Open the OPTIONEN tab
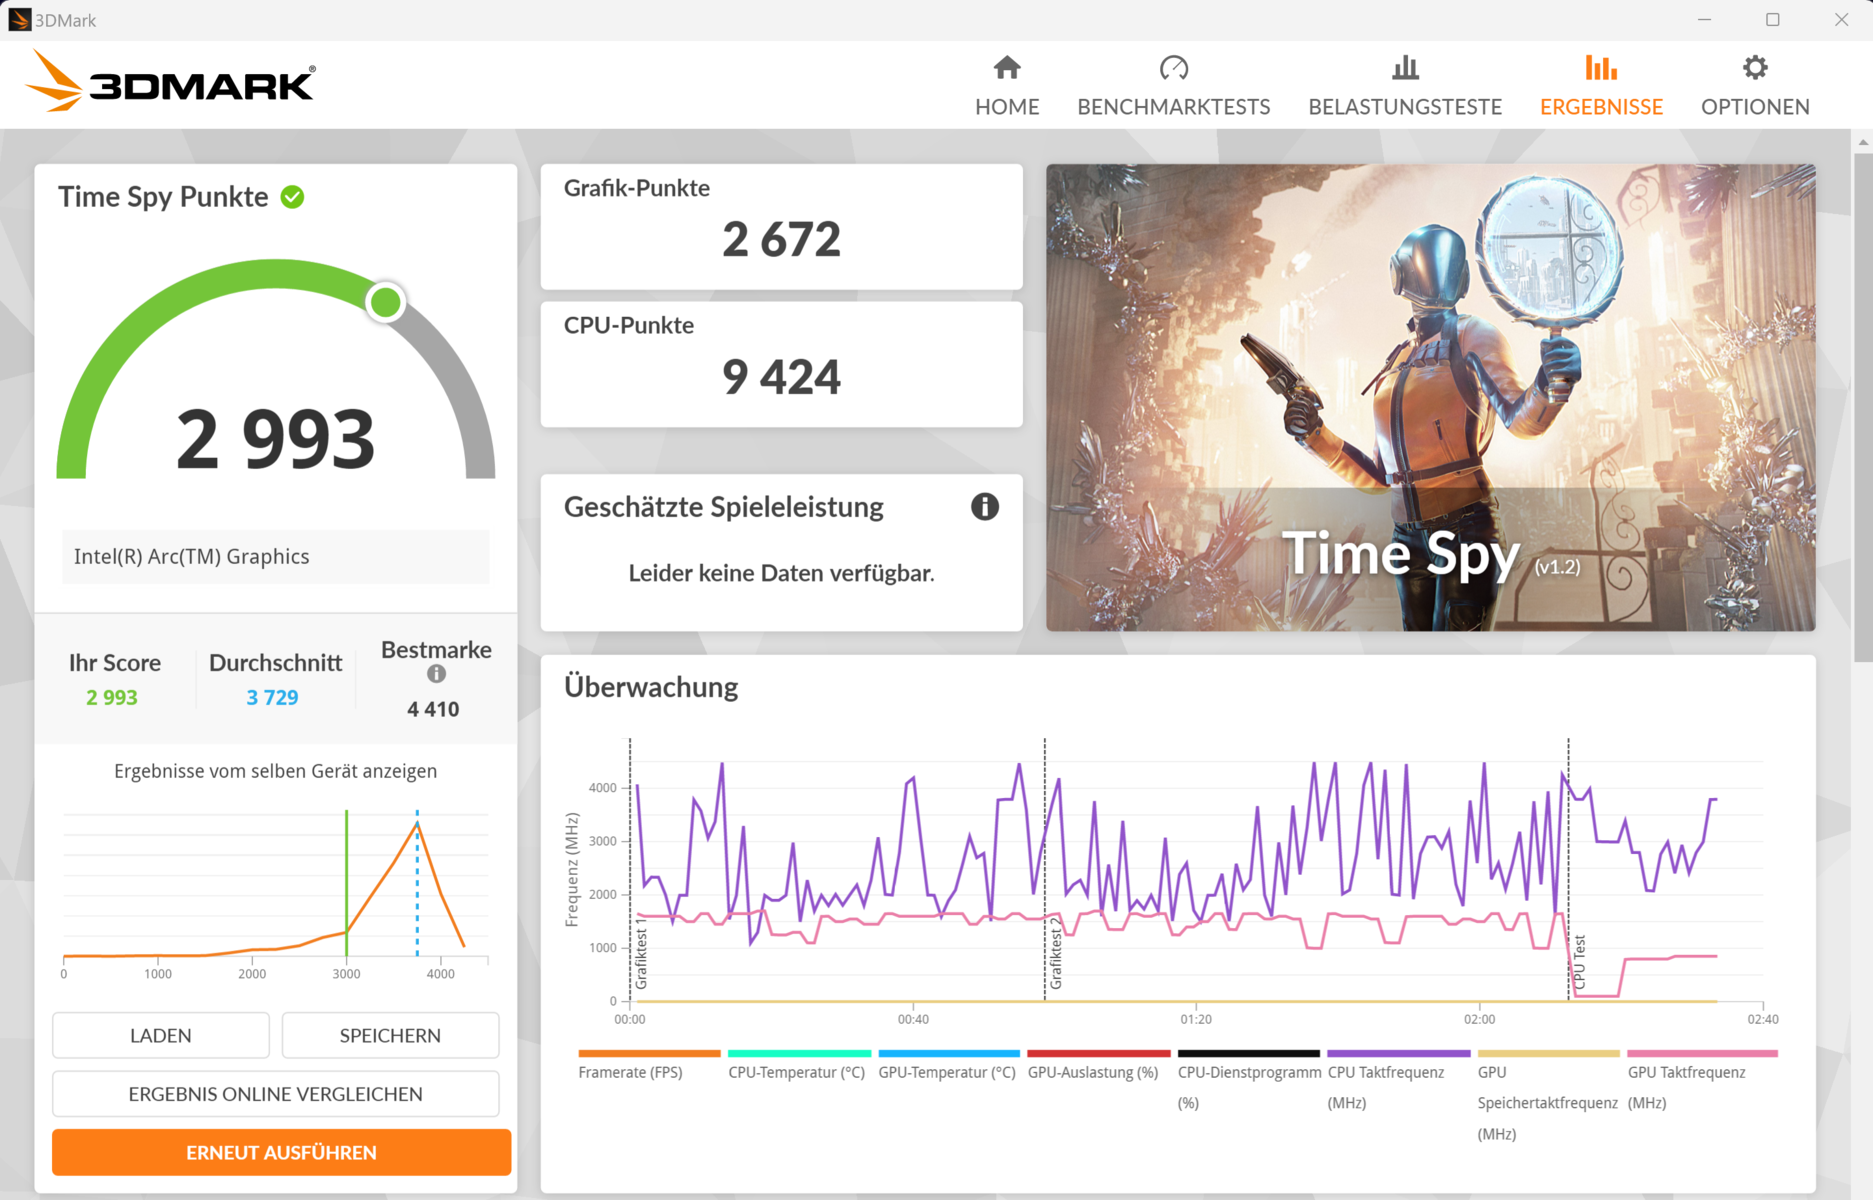The height and width of the screenshot is (1200, 1873). pos(1755,86)
